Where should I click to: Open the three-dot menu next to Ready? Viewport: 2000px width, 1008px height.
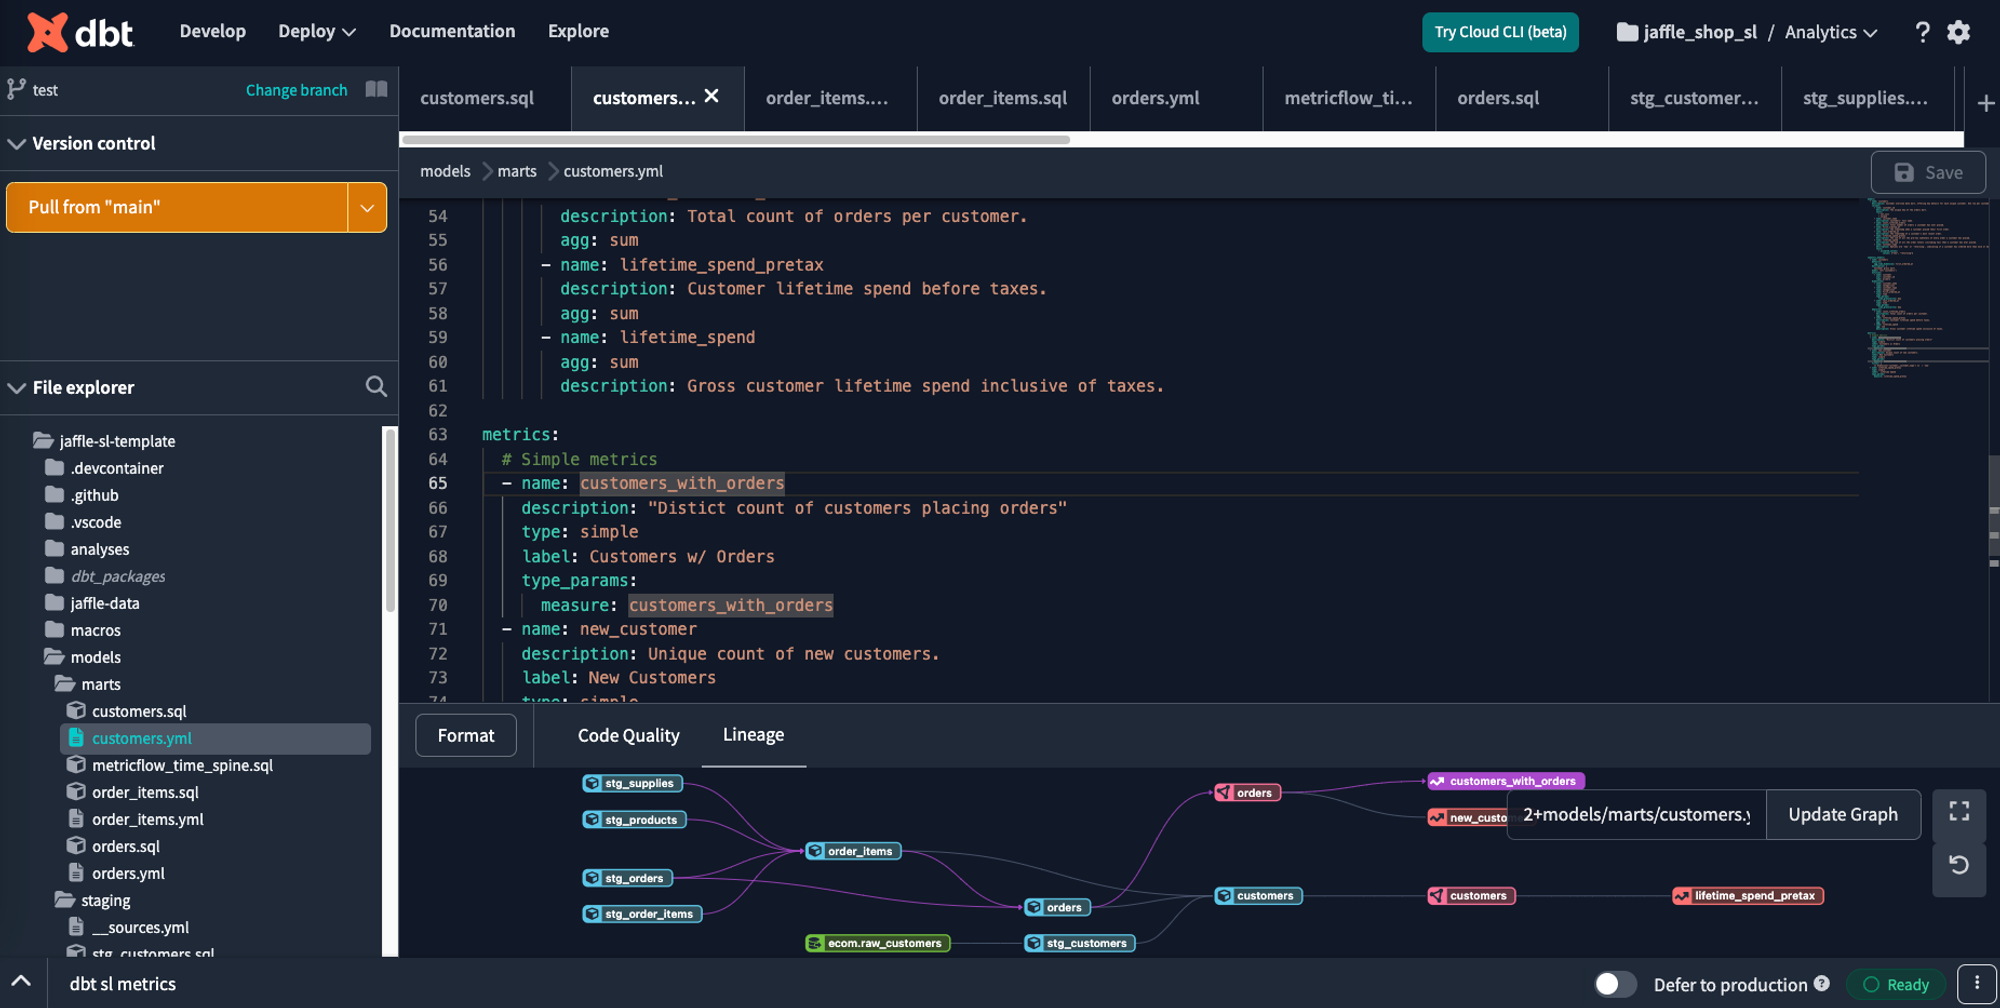[1976, 984]
